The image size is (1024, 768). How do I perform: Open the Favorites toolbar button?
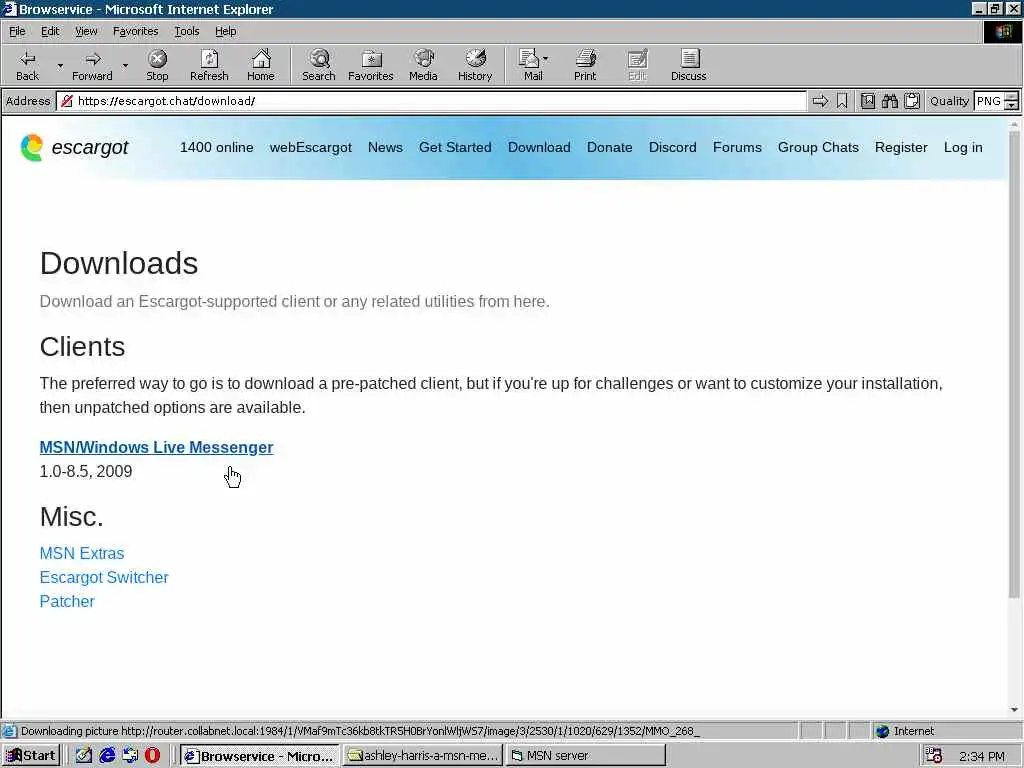click(x=371, y=65)
